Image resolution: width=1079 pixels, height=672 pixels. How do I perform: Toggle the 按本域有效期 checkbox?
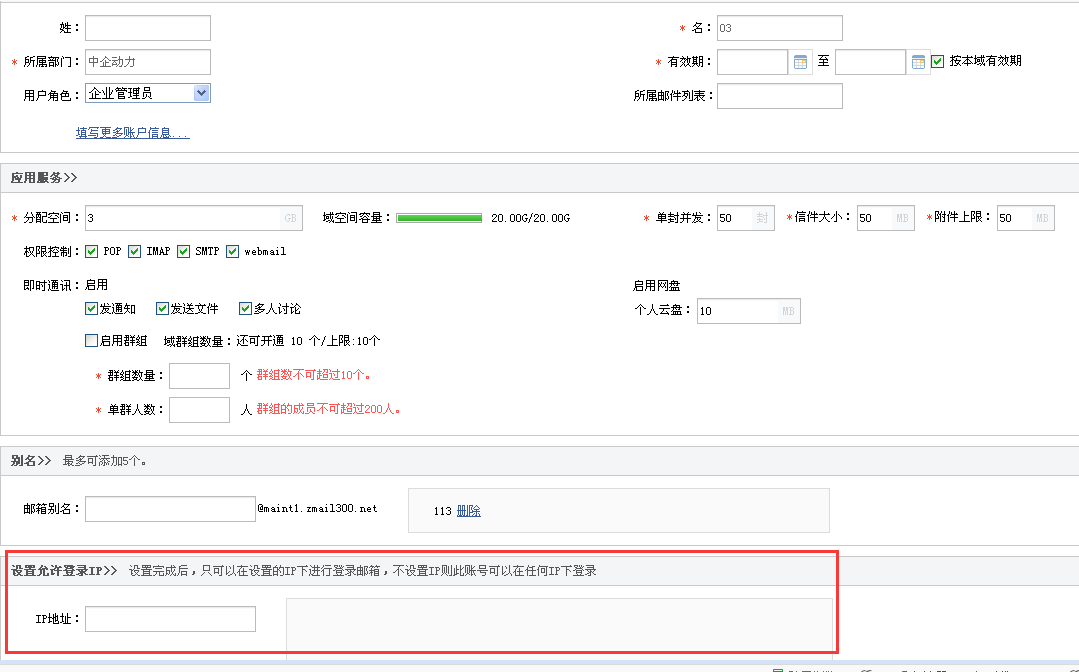937,61
